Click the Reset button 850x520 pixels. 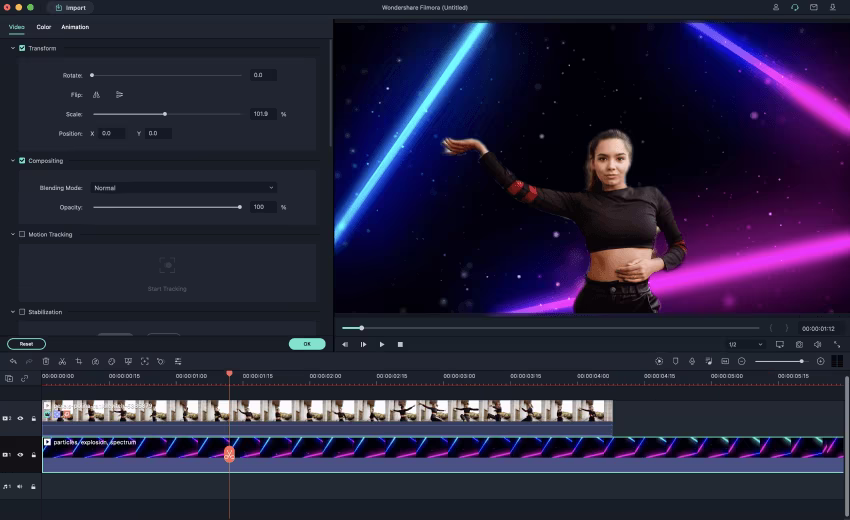(x=27, y=344)
